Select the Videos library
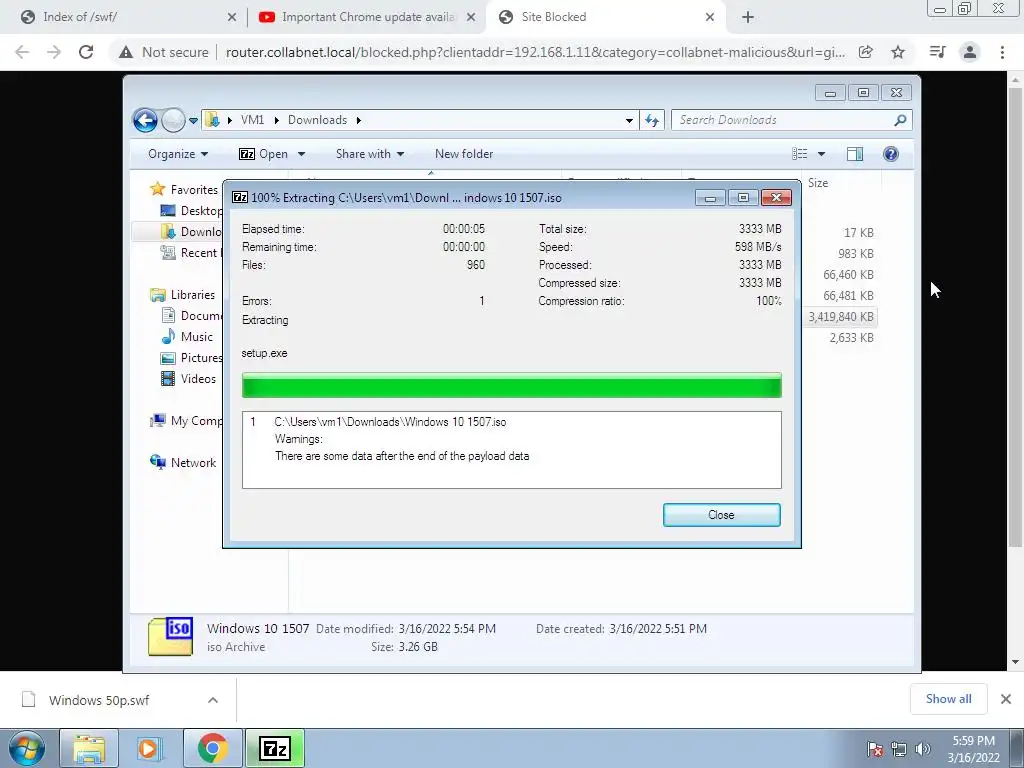The width and height of the screenshot is (1024, 768). point(189,379)
